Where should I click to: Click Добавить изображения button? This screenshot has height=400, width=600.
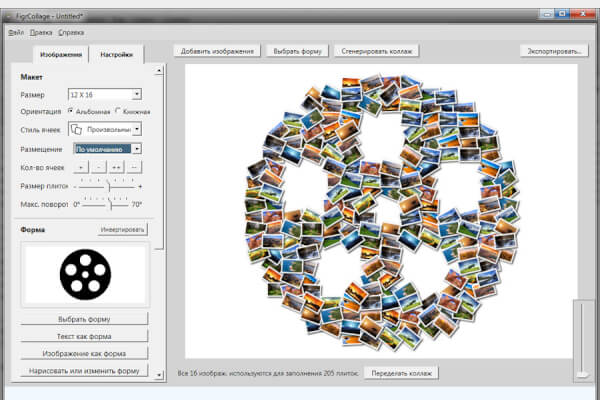[x=217, y=51]
